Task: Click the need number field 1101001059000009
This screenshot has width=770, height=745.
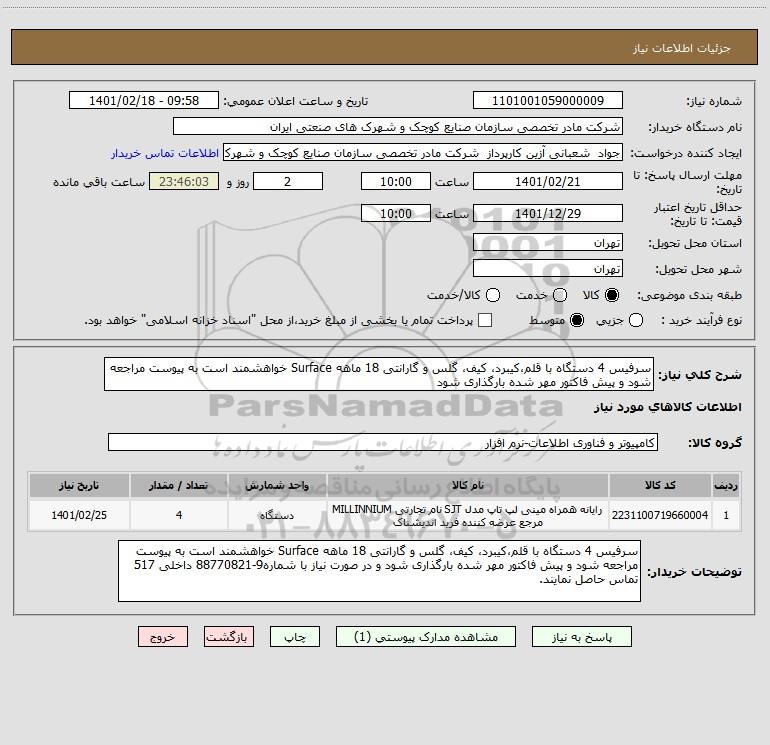Action: pyautogui.click(x=548, y=101)
